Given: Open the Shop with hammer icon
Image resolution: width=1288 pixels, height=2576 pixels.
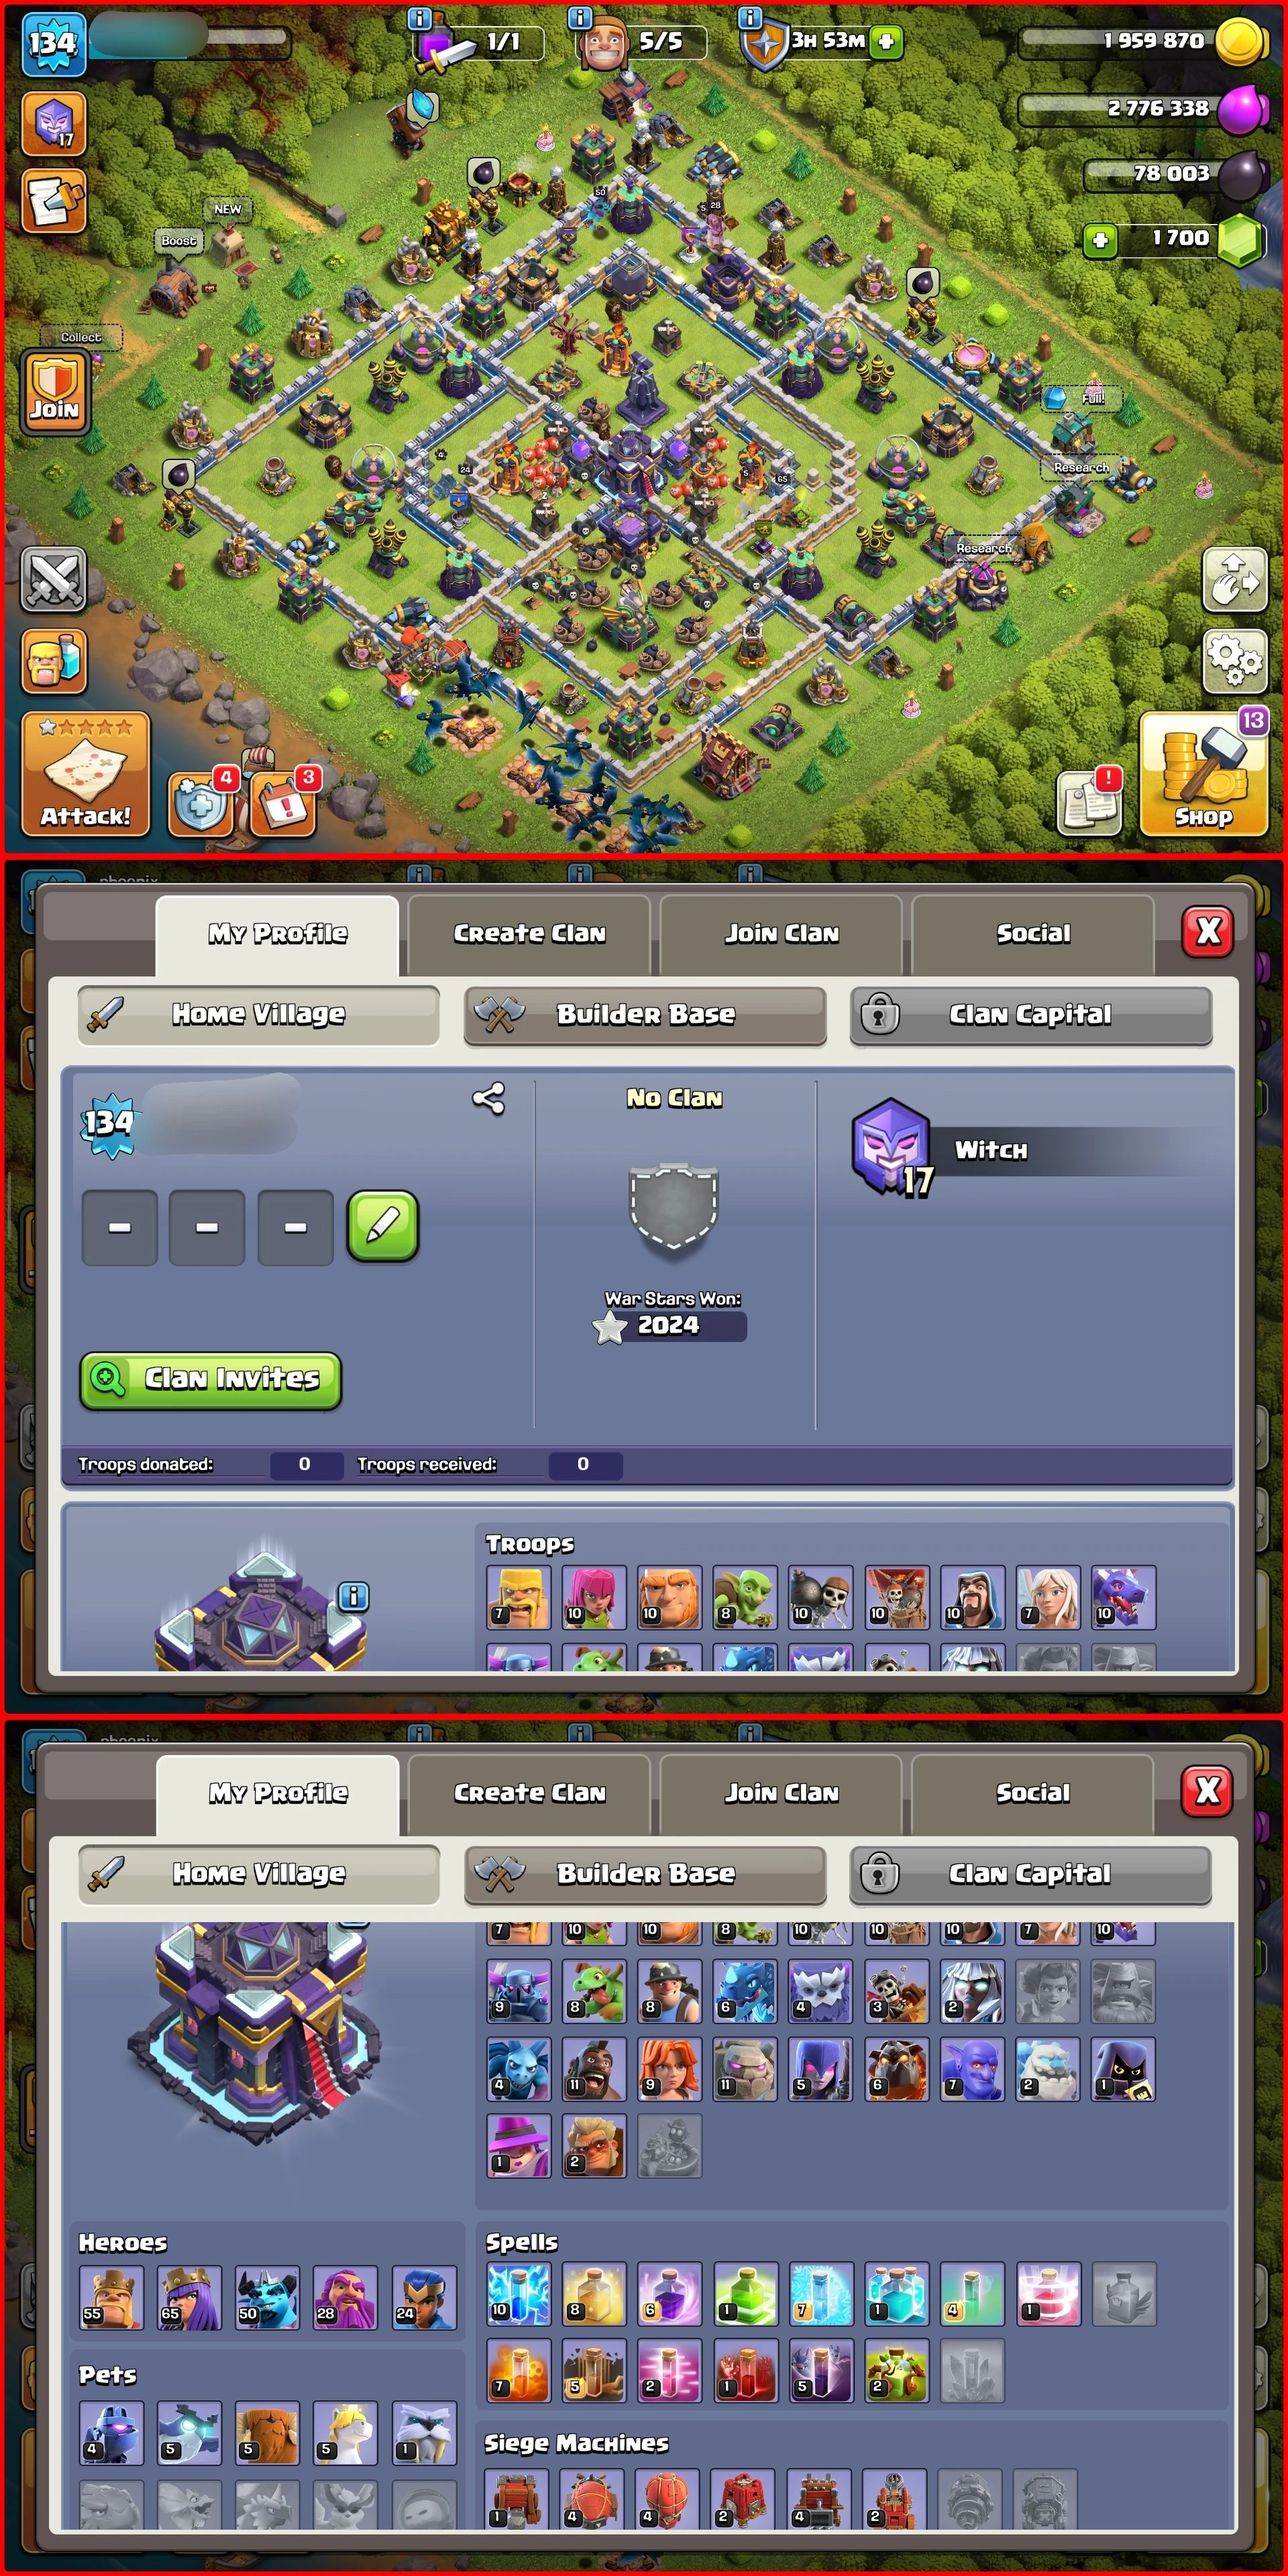Looking at the screenshot, I should click(1204, 773).
